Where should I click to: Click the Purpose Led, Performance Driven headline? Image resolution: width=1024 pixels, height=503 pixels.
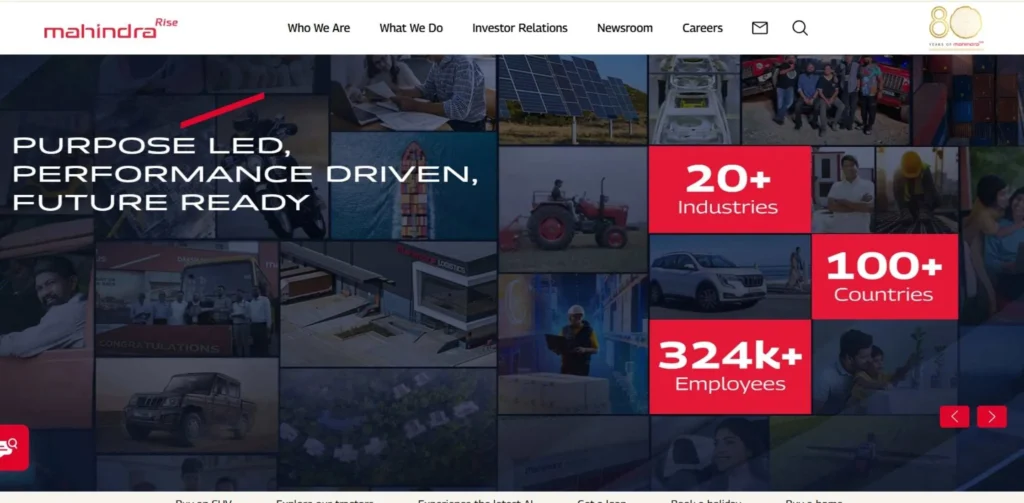245,174
